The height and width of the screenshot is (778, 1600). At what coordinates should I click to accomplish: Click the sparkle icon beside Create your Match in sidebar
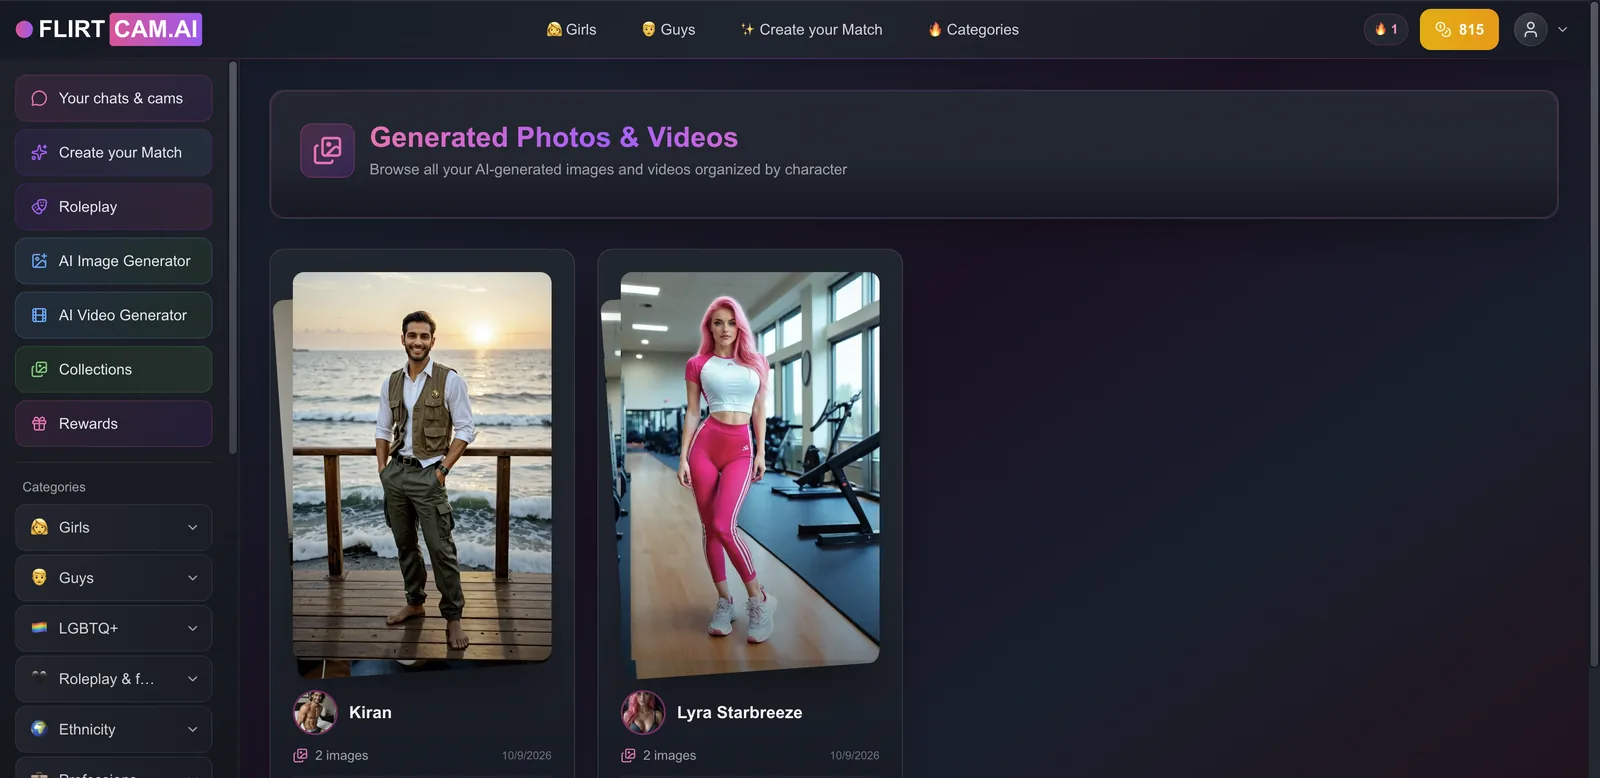[x=39, y=152]
